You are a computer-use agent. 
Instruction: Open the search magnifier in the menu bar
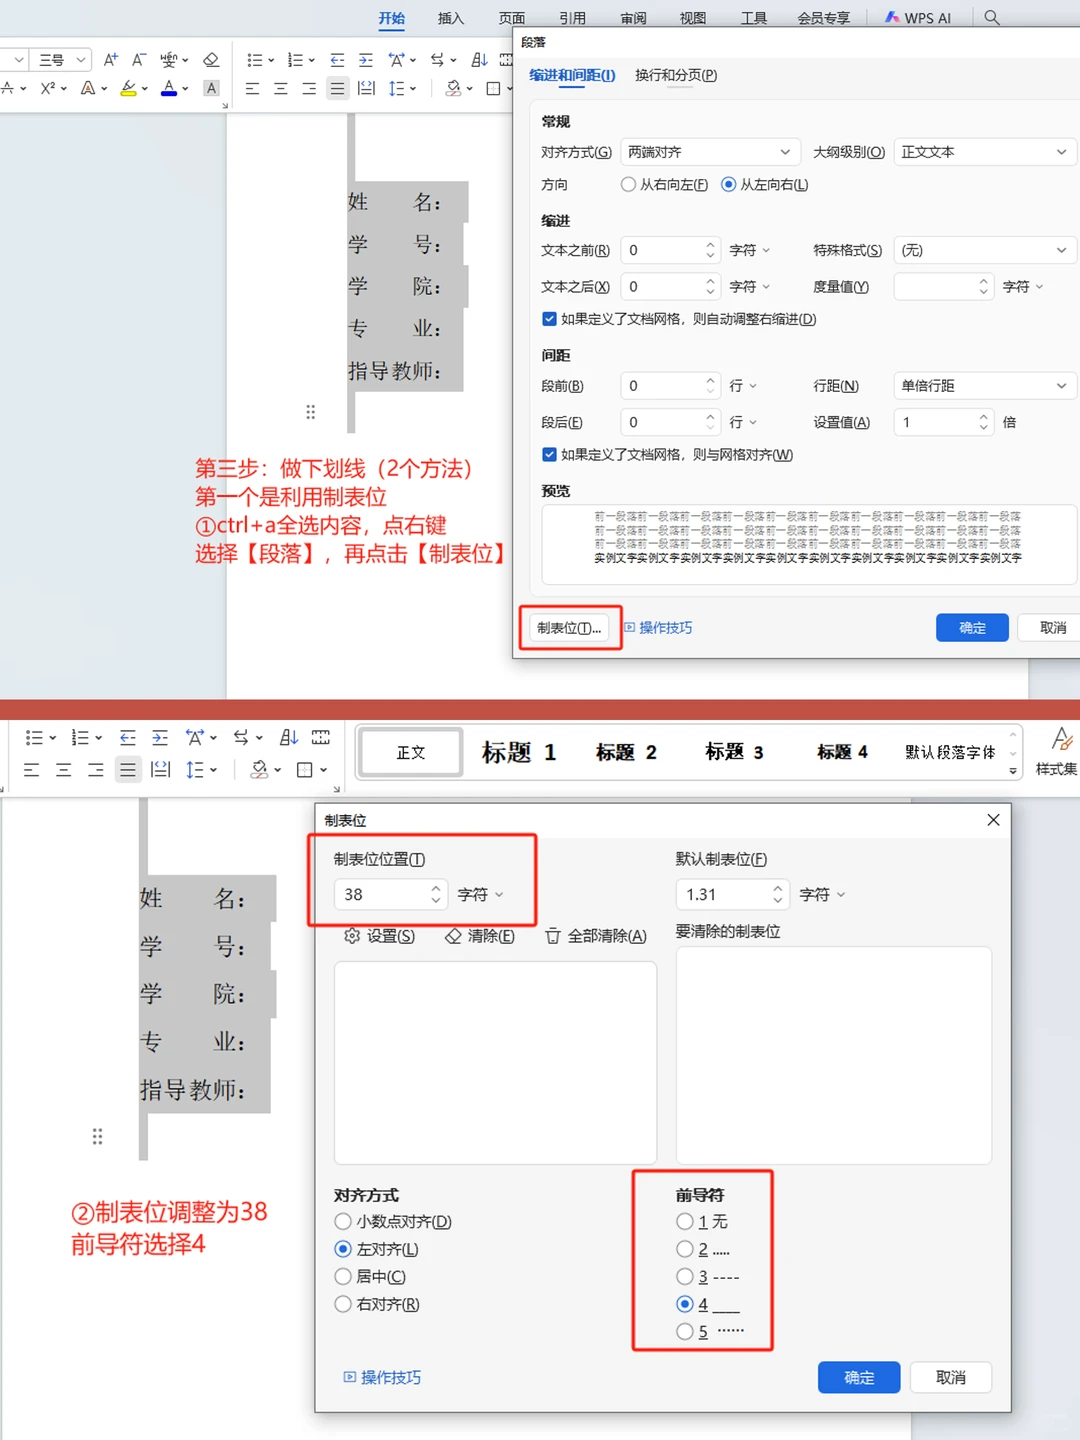(991, 18)
